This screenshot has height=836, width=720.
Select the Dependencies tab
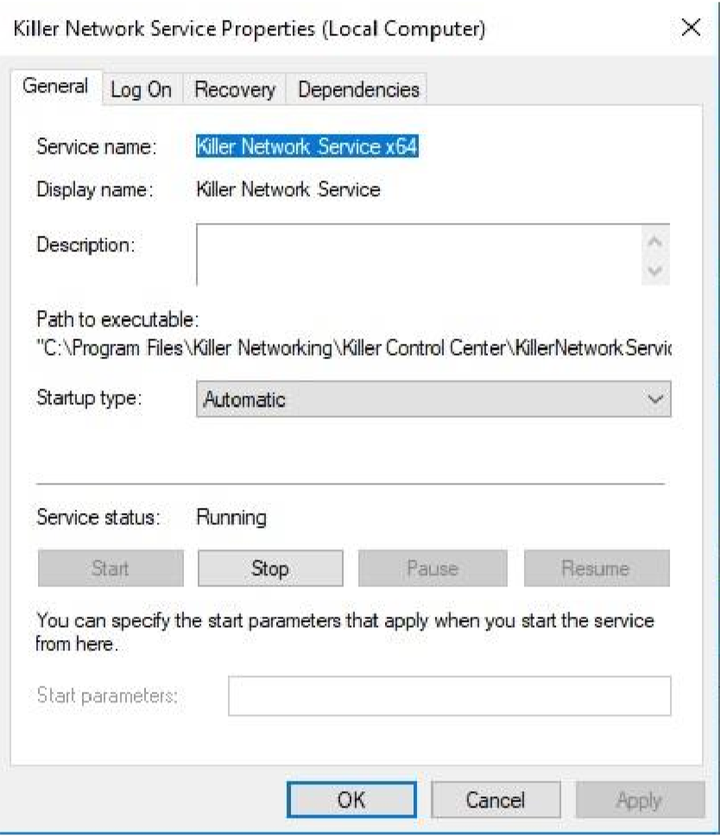(358, 89)
